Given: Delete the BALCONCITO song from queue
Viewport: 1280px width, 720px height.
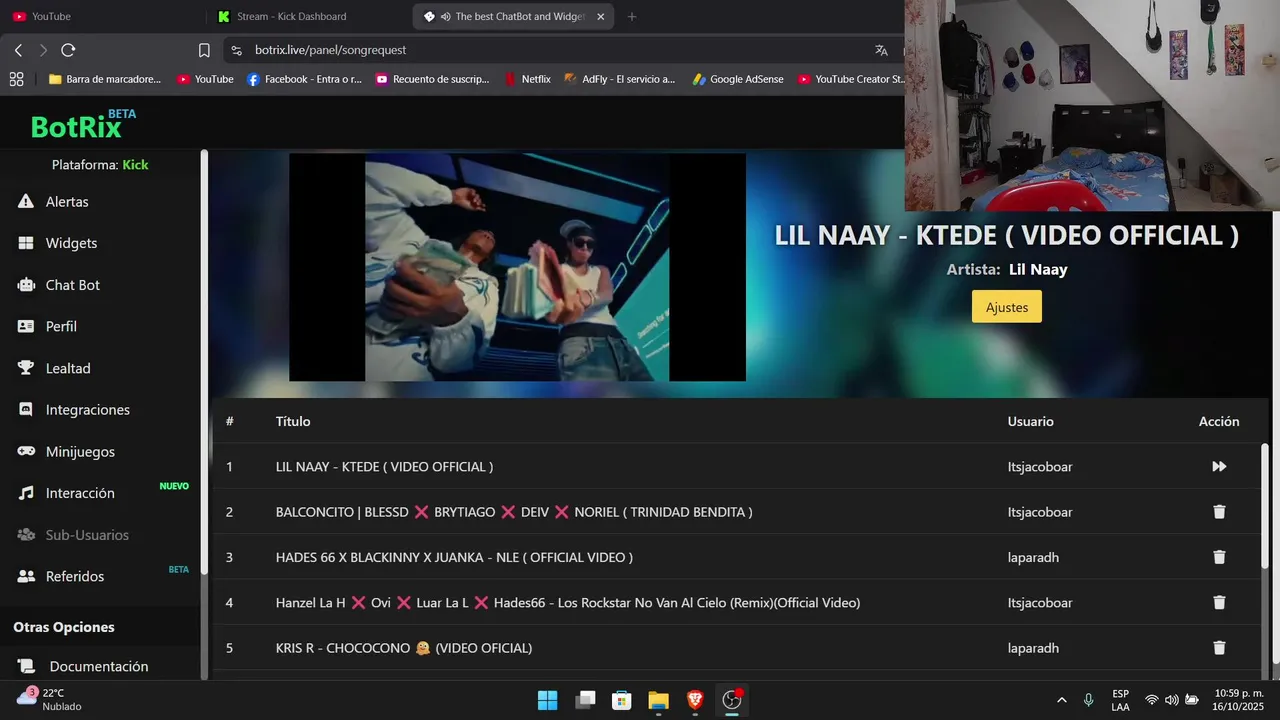Looking at the screenshot, I should click(1219, 512).
